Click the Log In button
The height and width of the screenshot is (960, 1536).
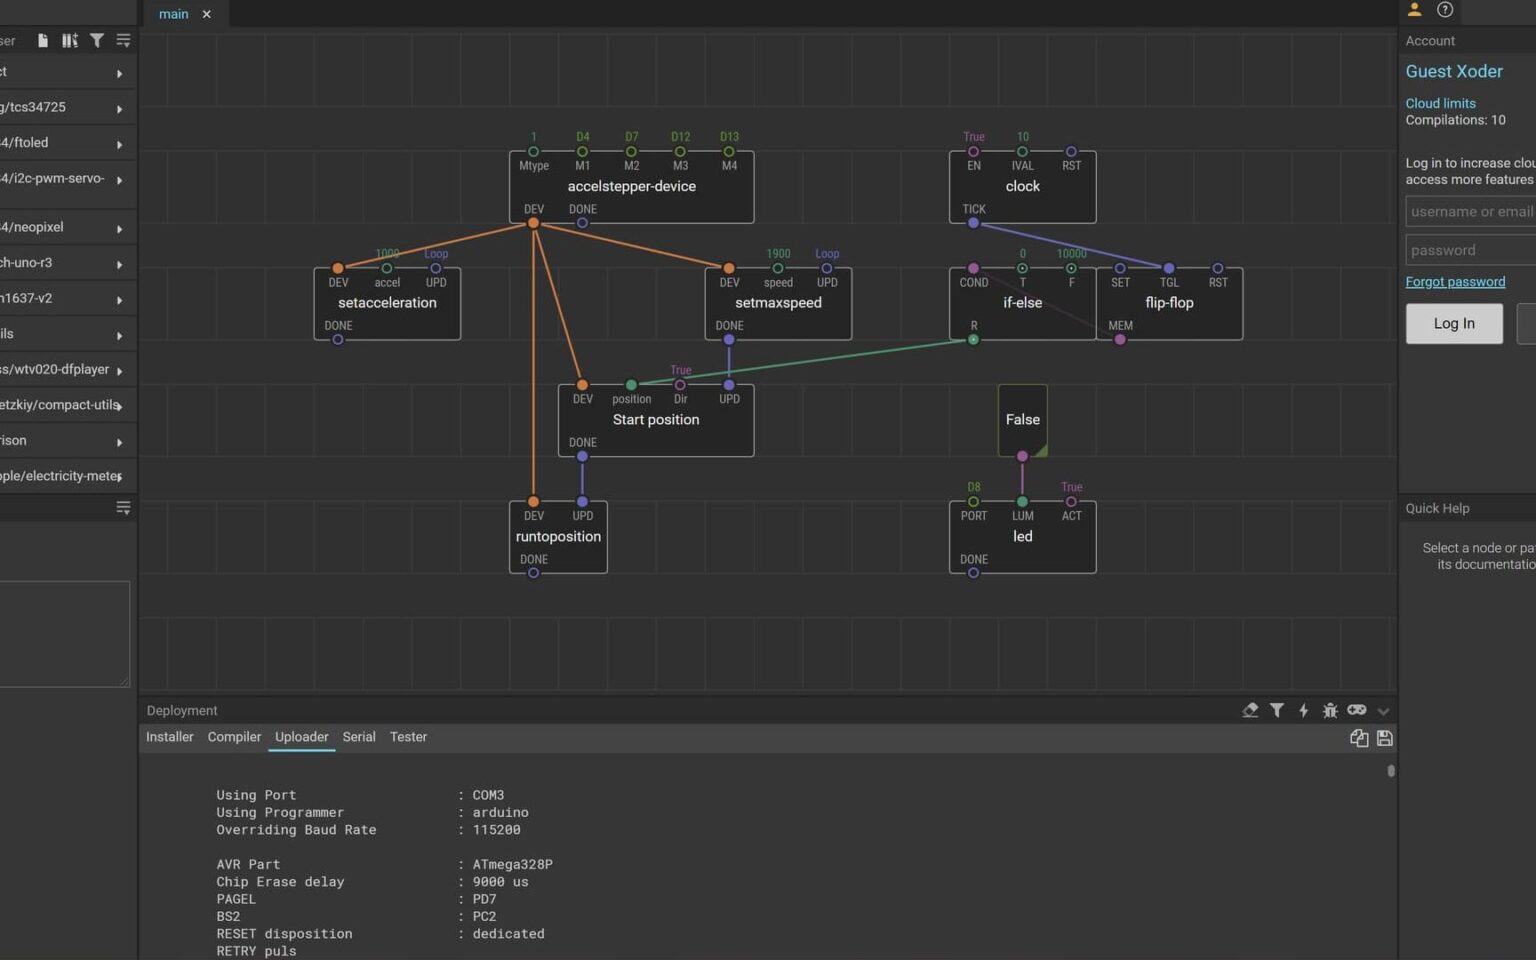pyautogui.click(x=1453, y=324)
